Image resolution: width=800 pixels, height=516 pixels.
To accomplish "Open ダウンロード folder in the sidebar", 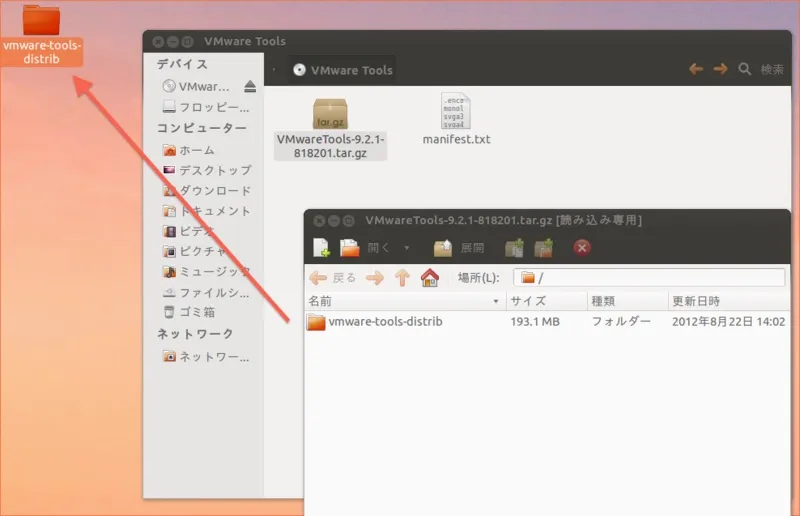I will [207, 190].
